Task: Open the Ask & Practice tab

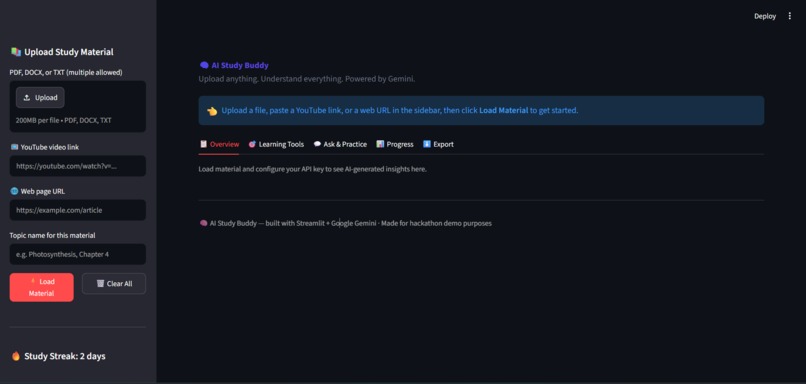Action: coord(340,144)
